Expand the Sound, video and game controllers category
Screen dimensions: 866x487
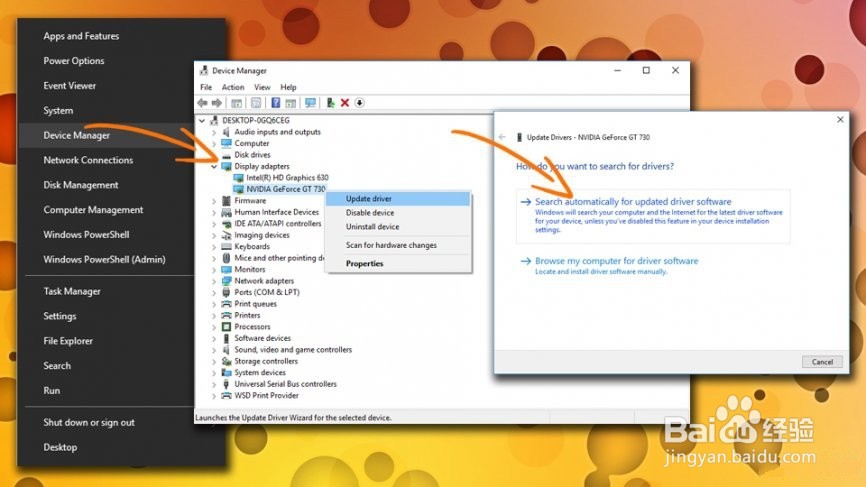(x=214, y=350)
